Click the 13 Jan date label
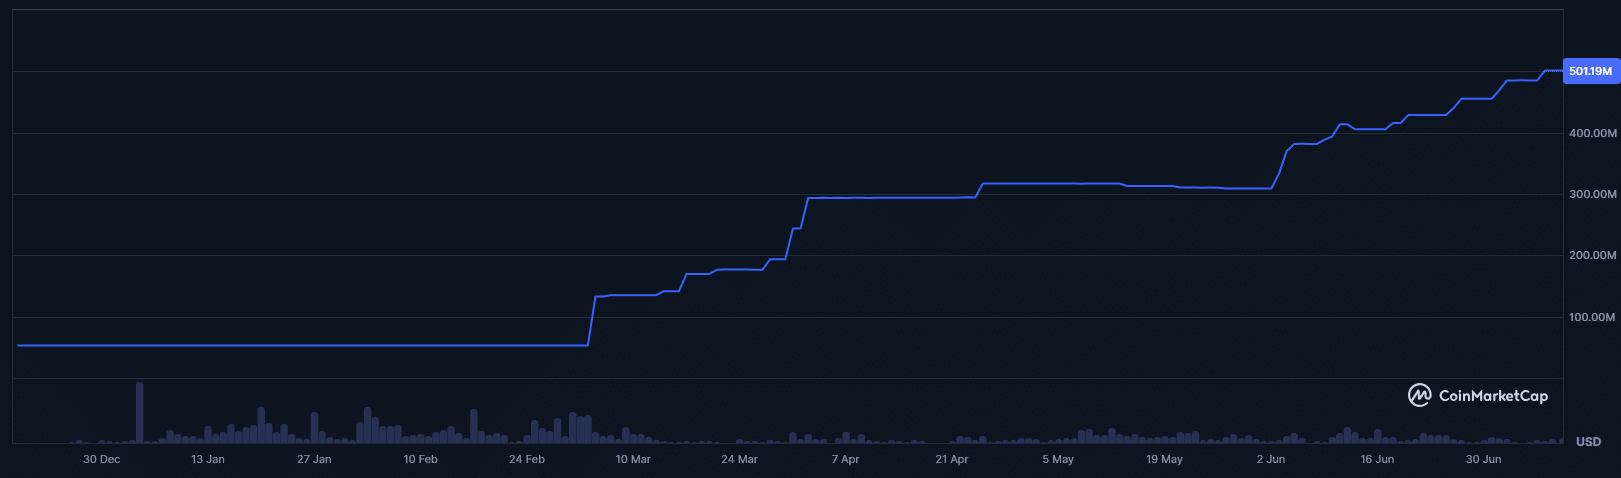The image size is (1621, 478). [x=208, y=459]
